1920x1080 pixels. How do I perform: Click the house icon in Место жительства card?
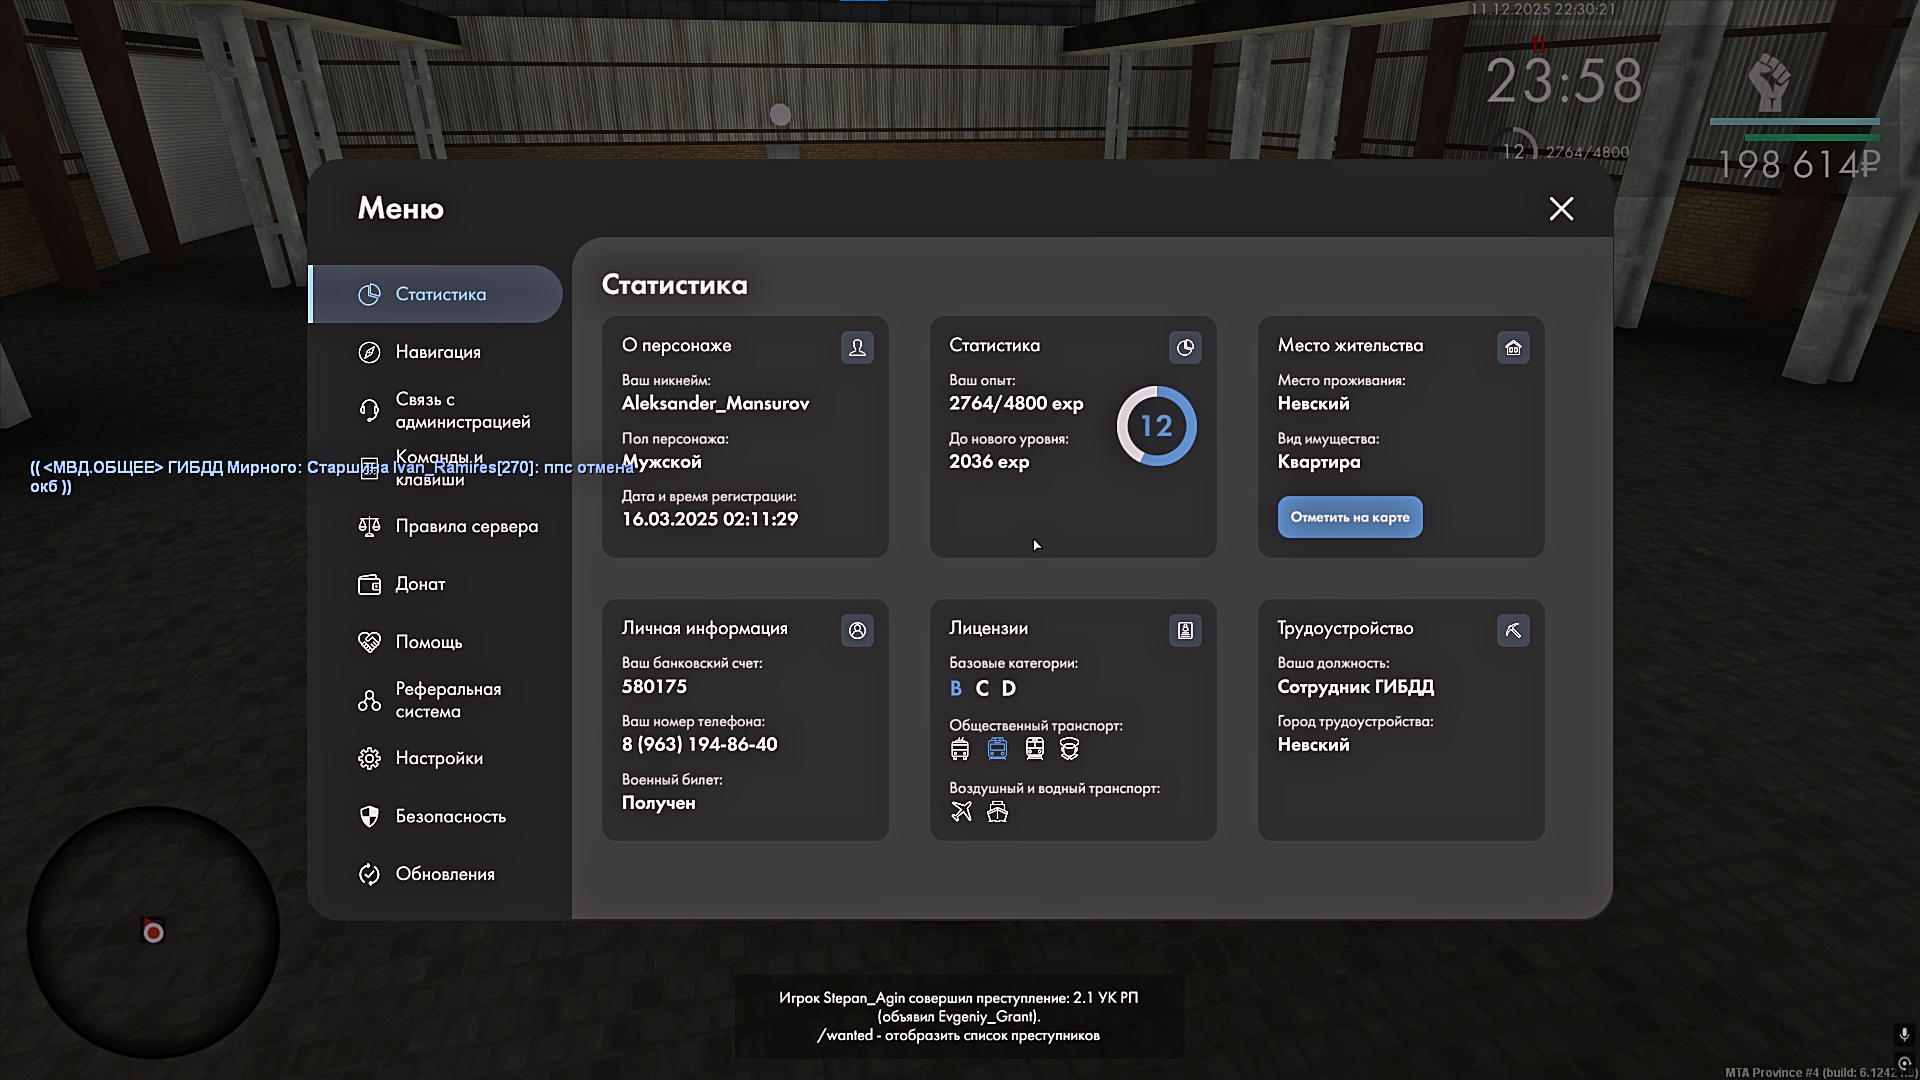tap(1513, 347)
